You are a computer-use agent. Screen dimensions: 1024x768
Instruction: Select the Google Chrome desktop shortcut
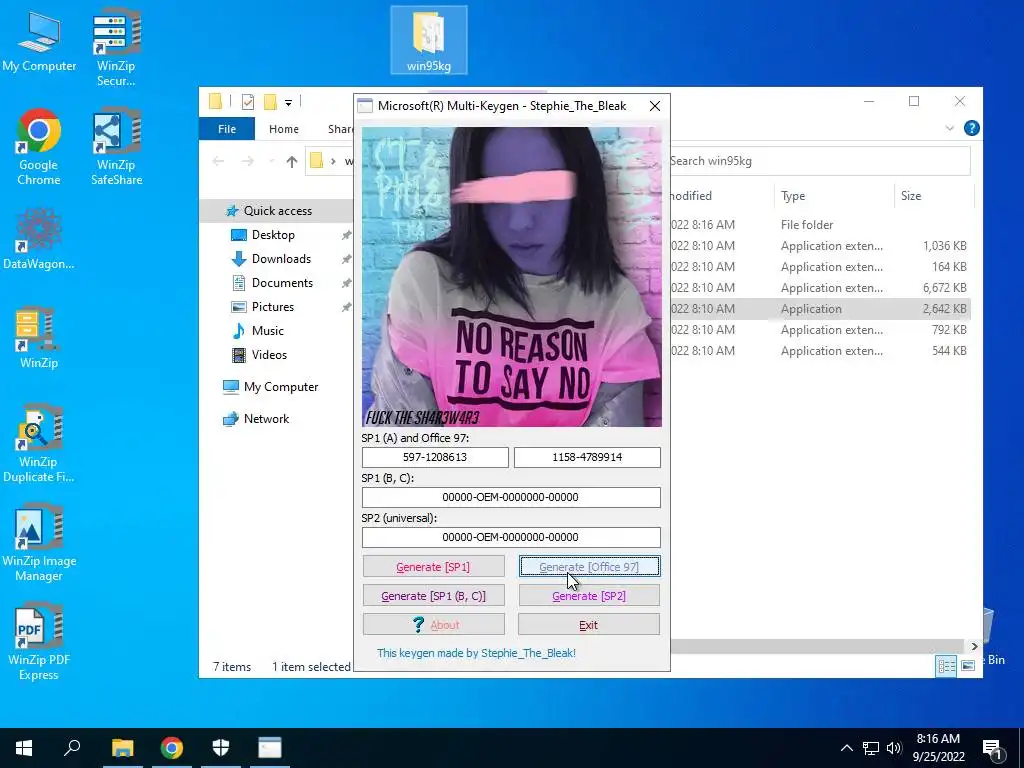click(x=39, y=147)
